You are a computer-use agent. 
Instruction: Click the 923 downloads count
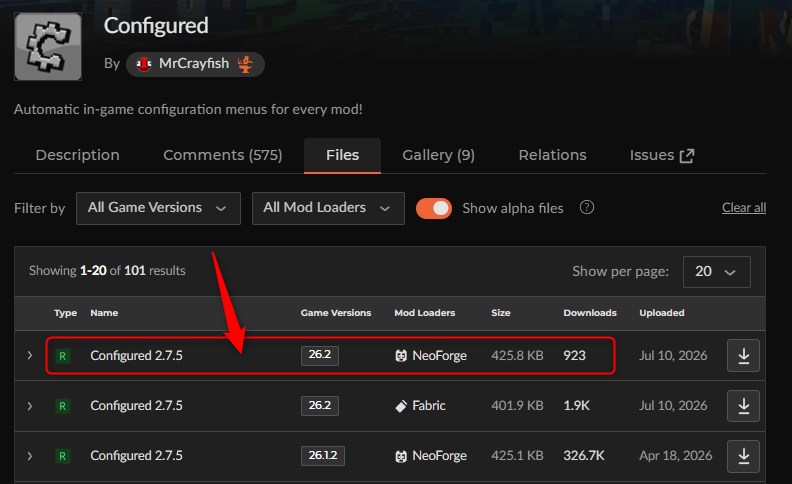pos(575,356)
